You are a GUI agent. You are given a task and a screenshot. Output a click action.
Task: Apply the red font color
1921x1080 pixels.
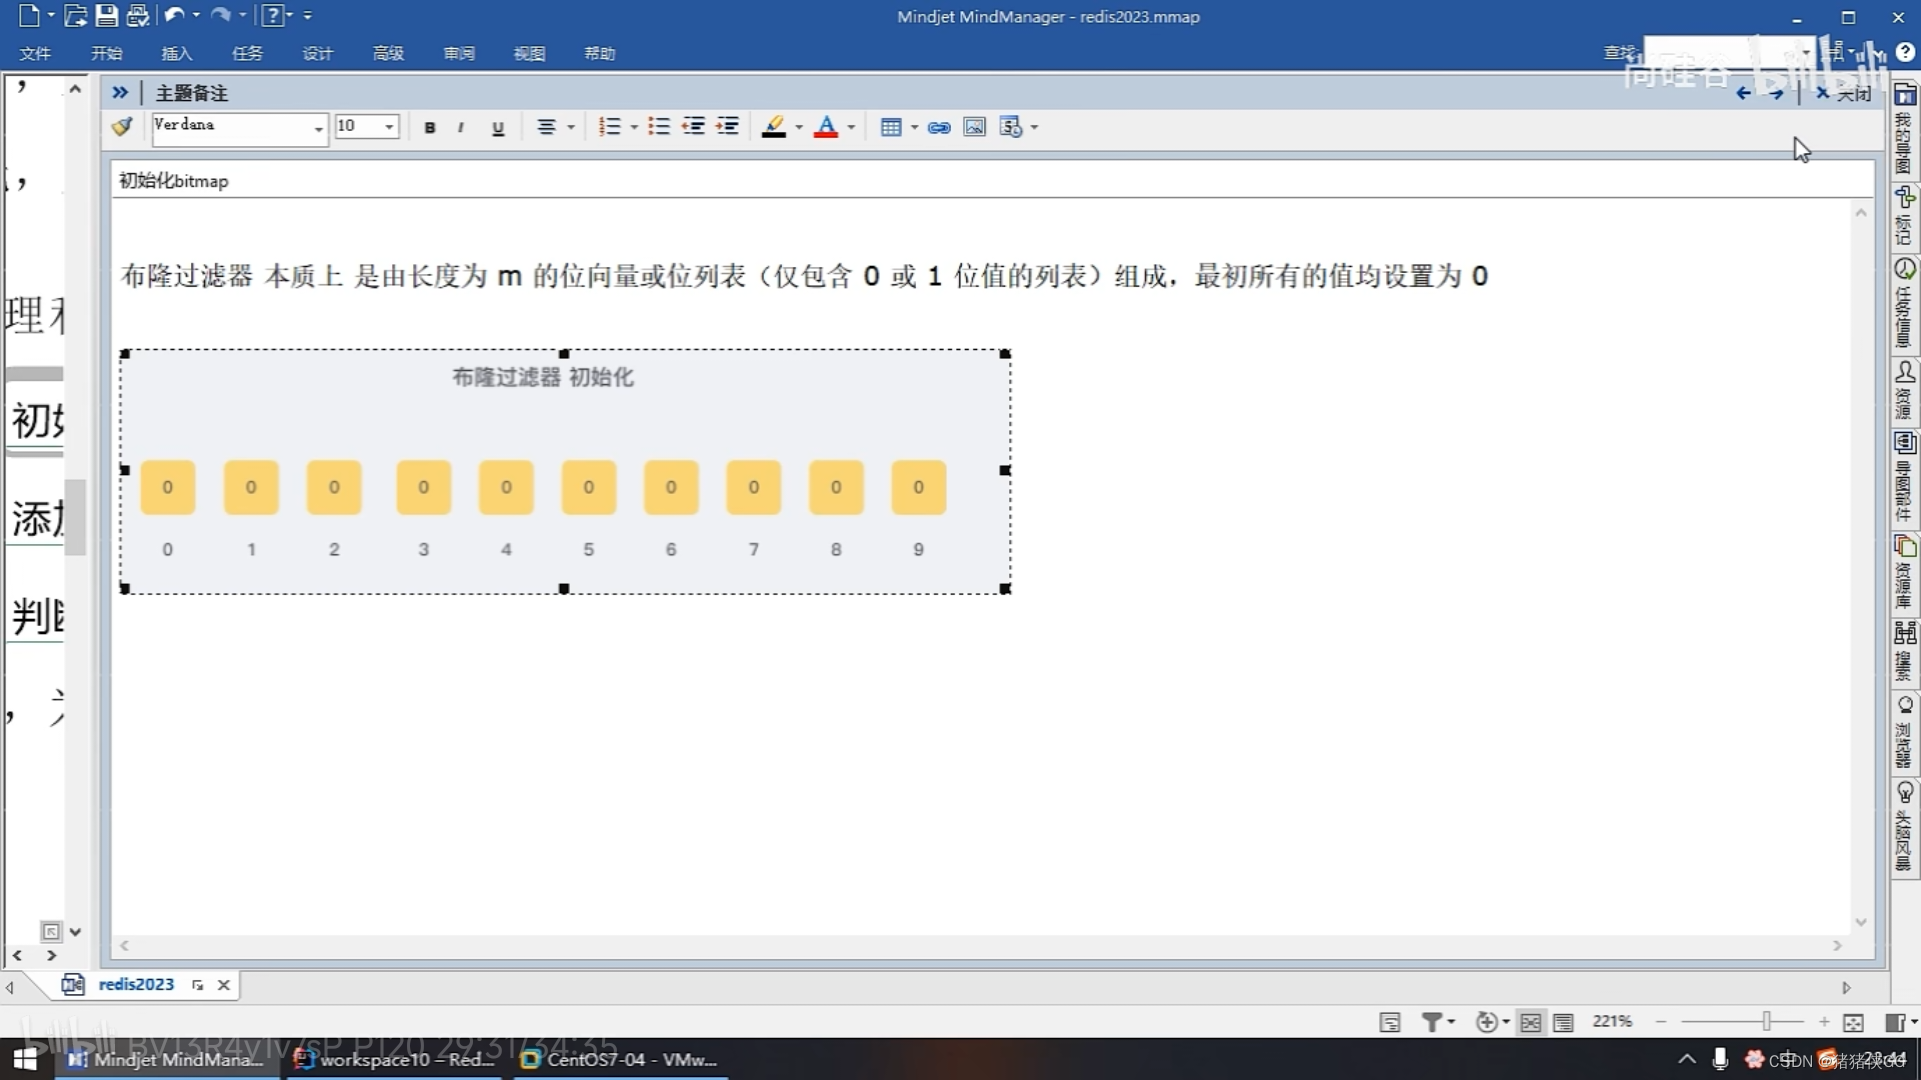[826, 127]
